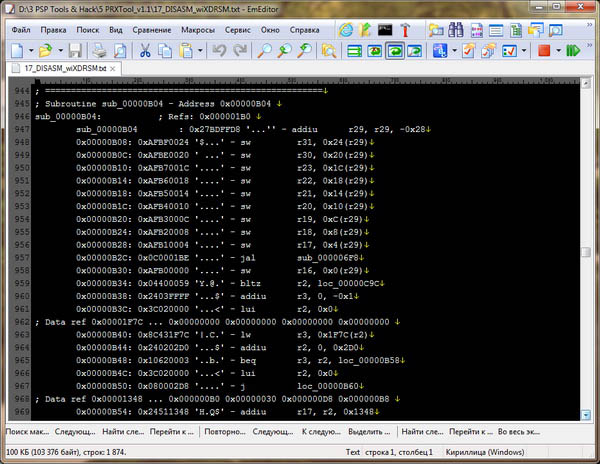Expand the Paste dropdown arrow

[199, 50]
